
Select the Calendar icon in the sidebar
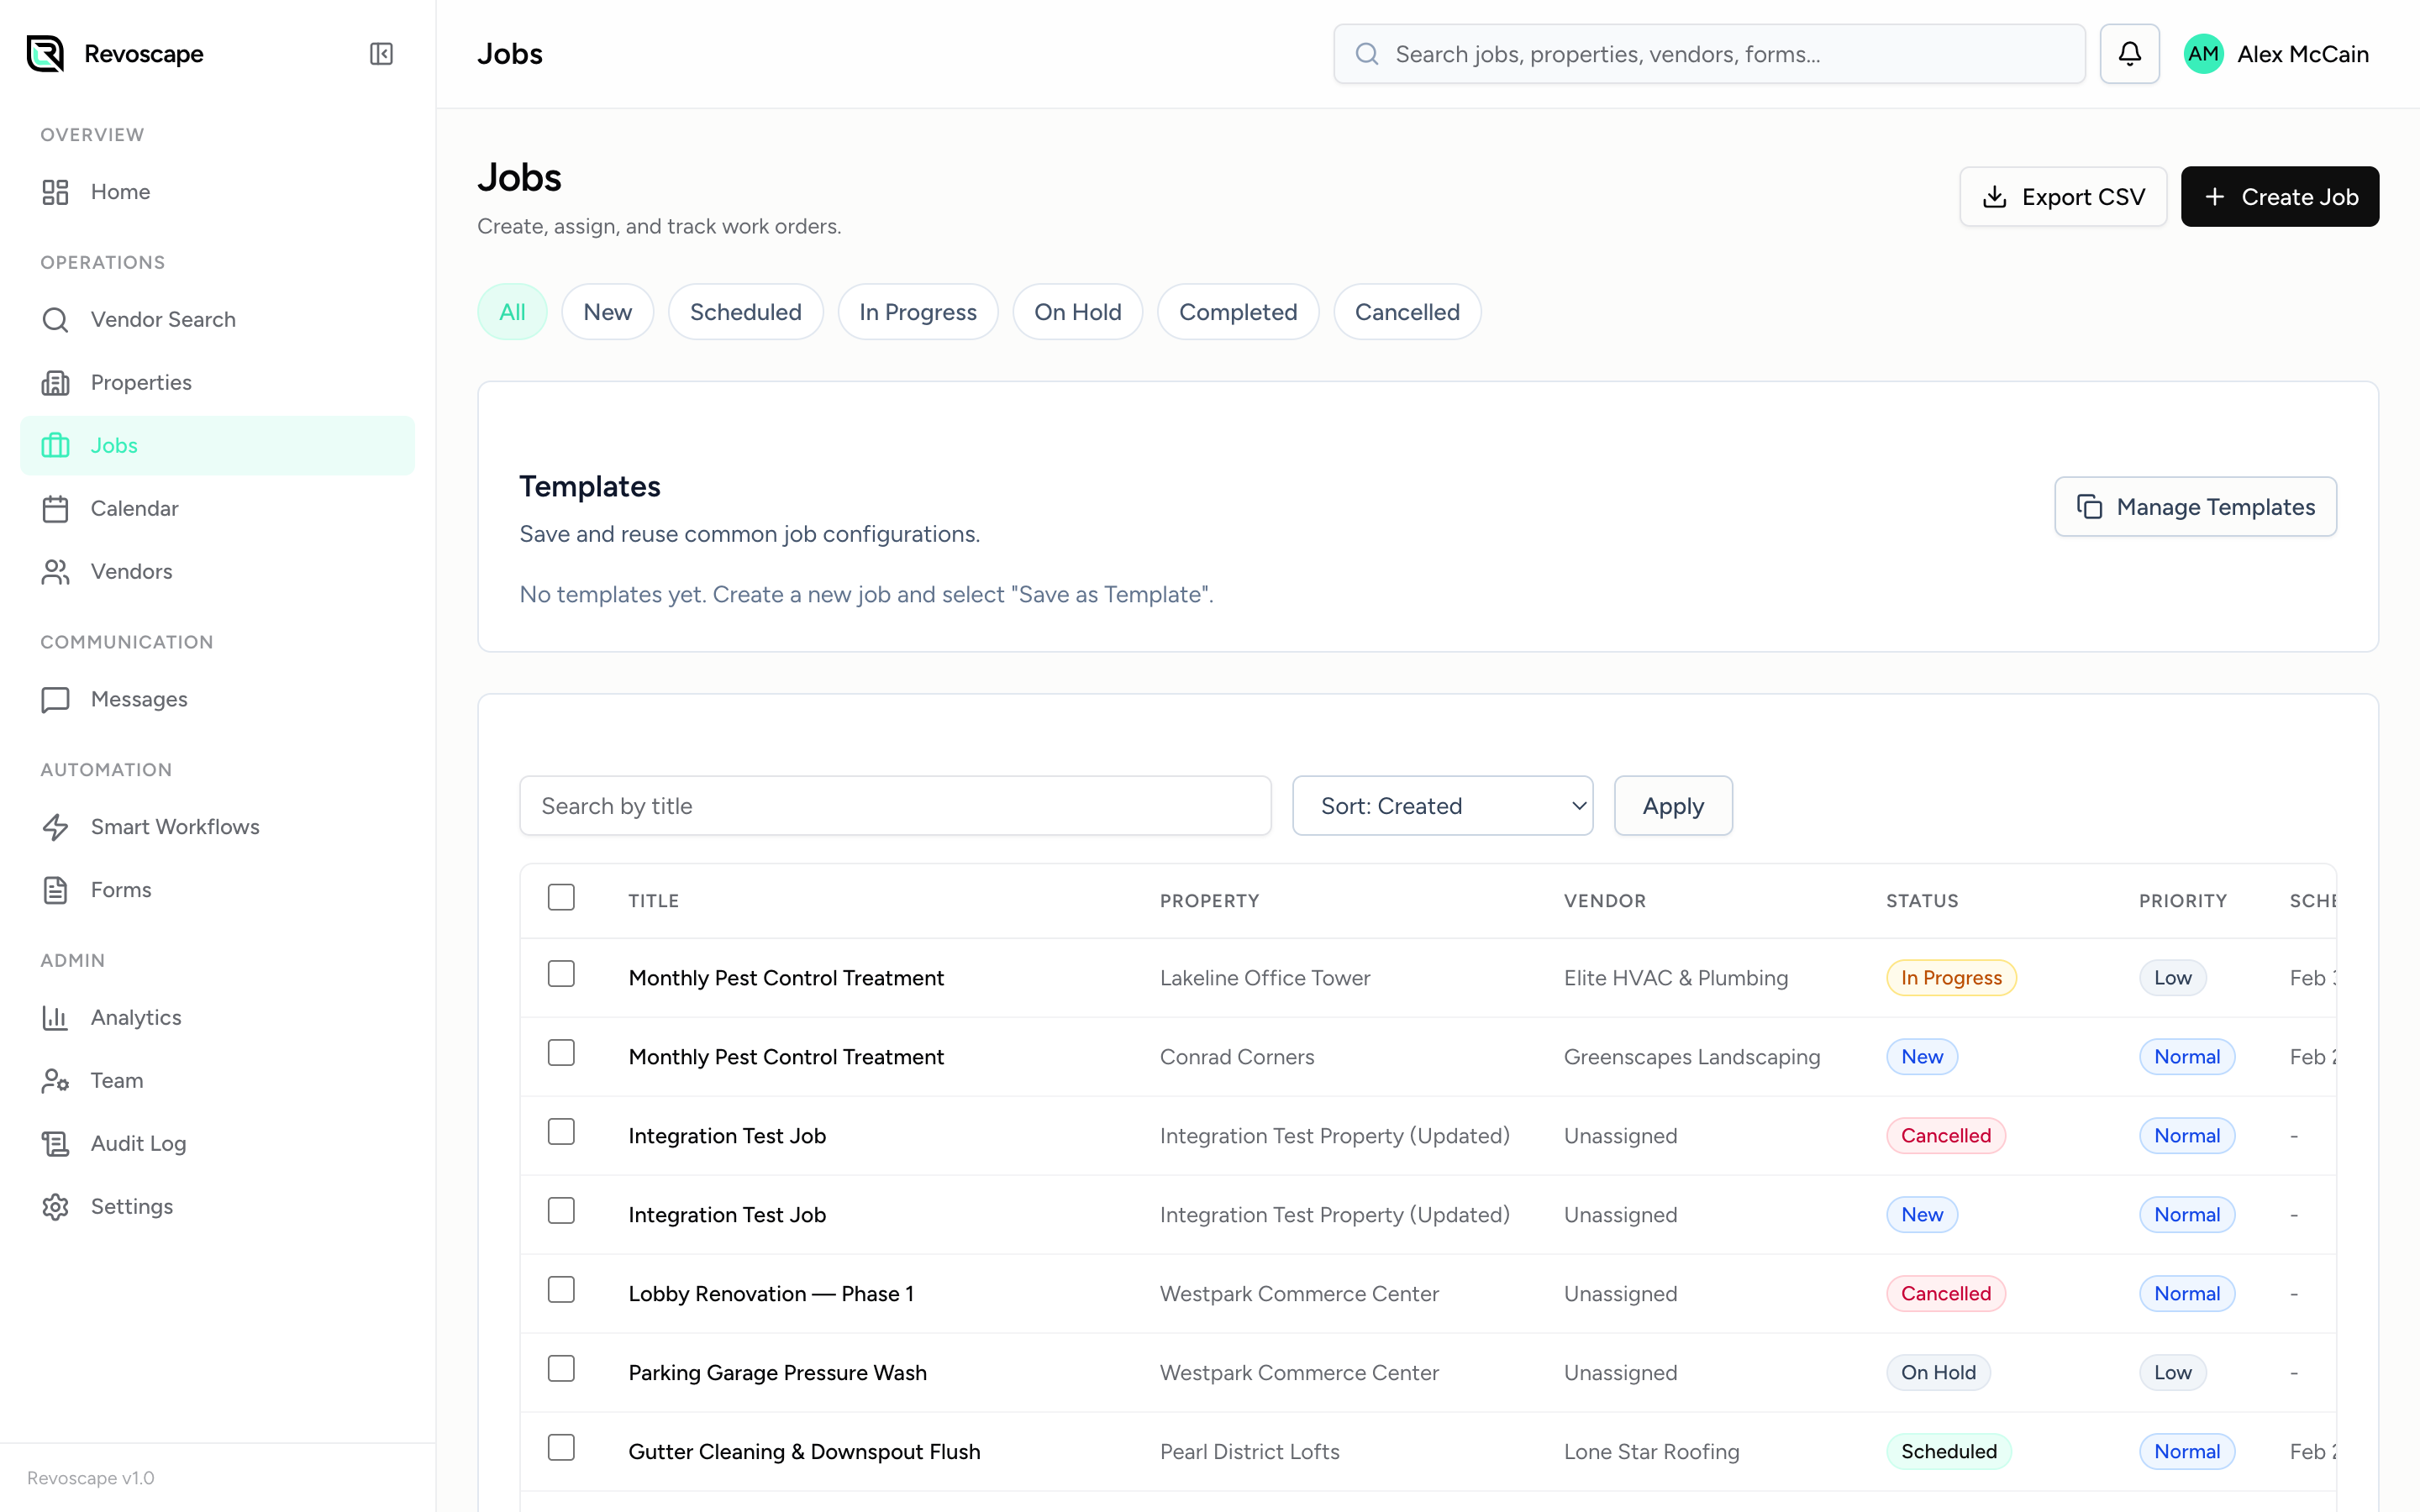pyautogui.click(x=55, y=508)
